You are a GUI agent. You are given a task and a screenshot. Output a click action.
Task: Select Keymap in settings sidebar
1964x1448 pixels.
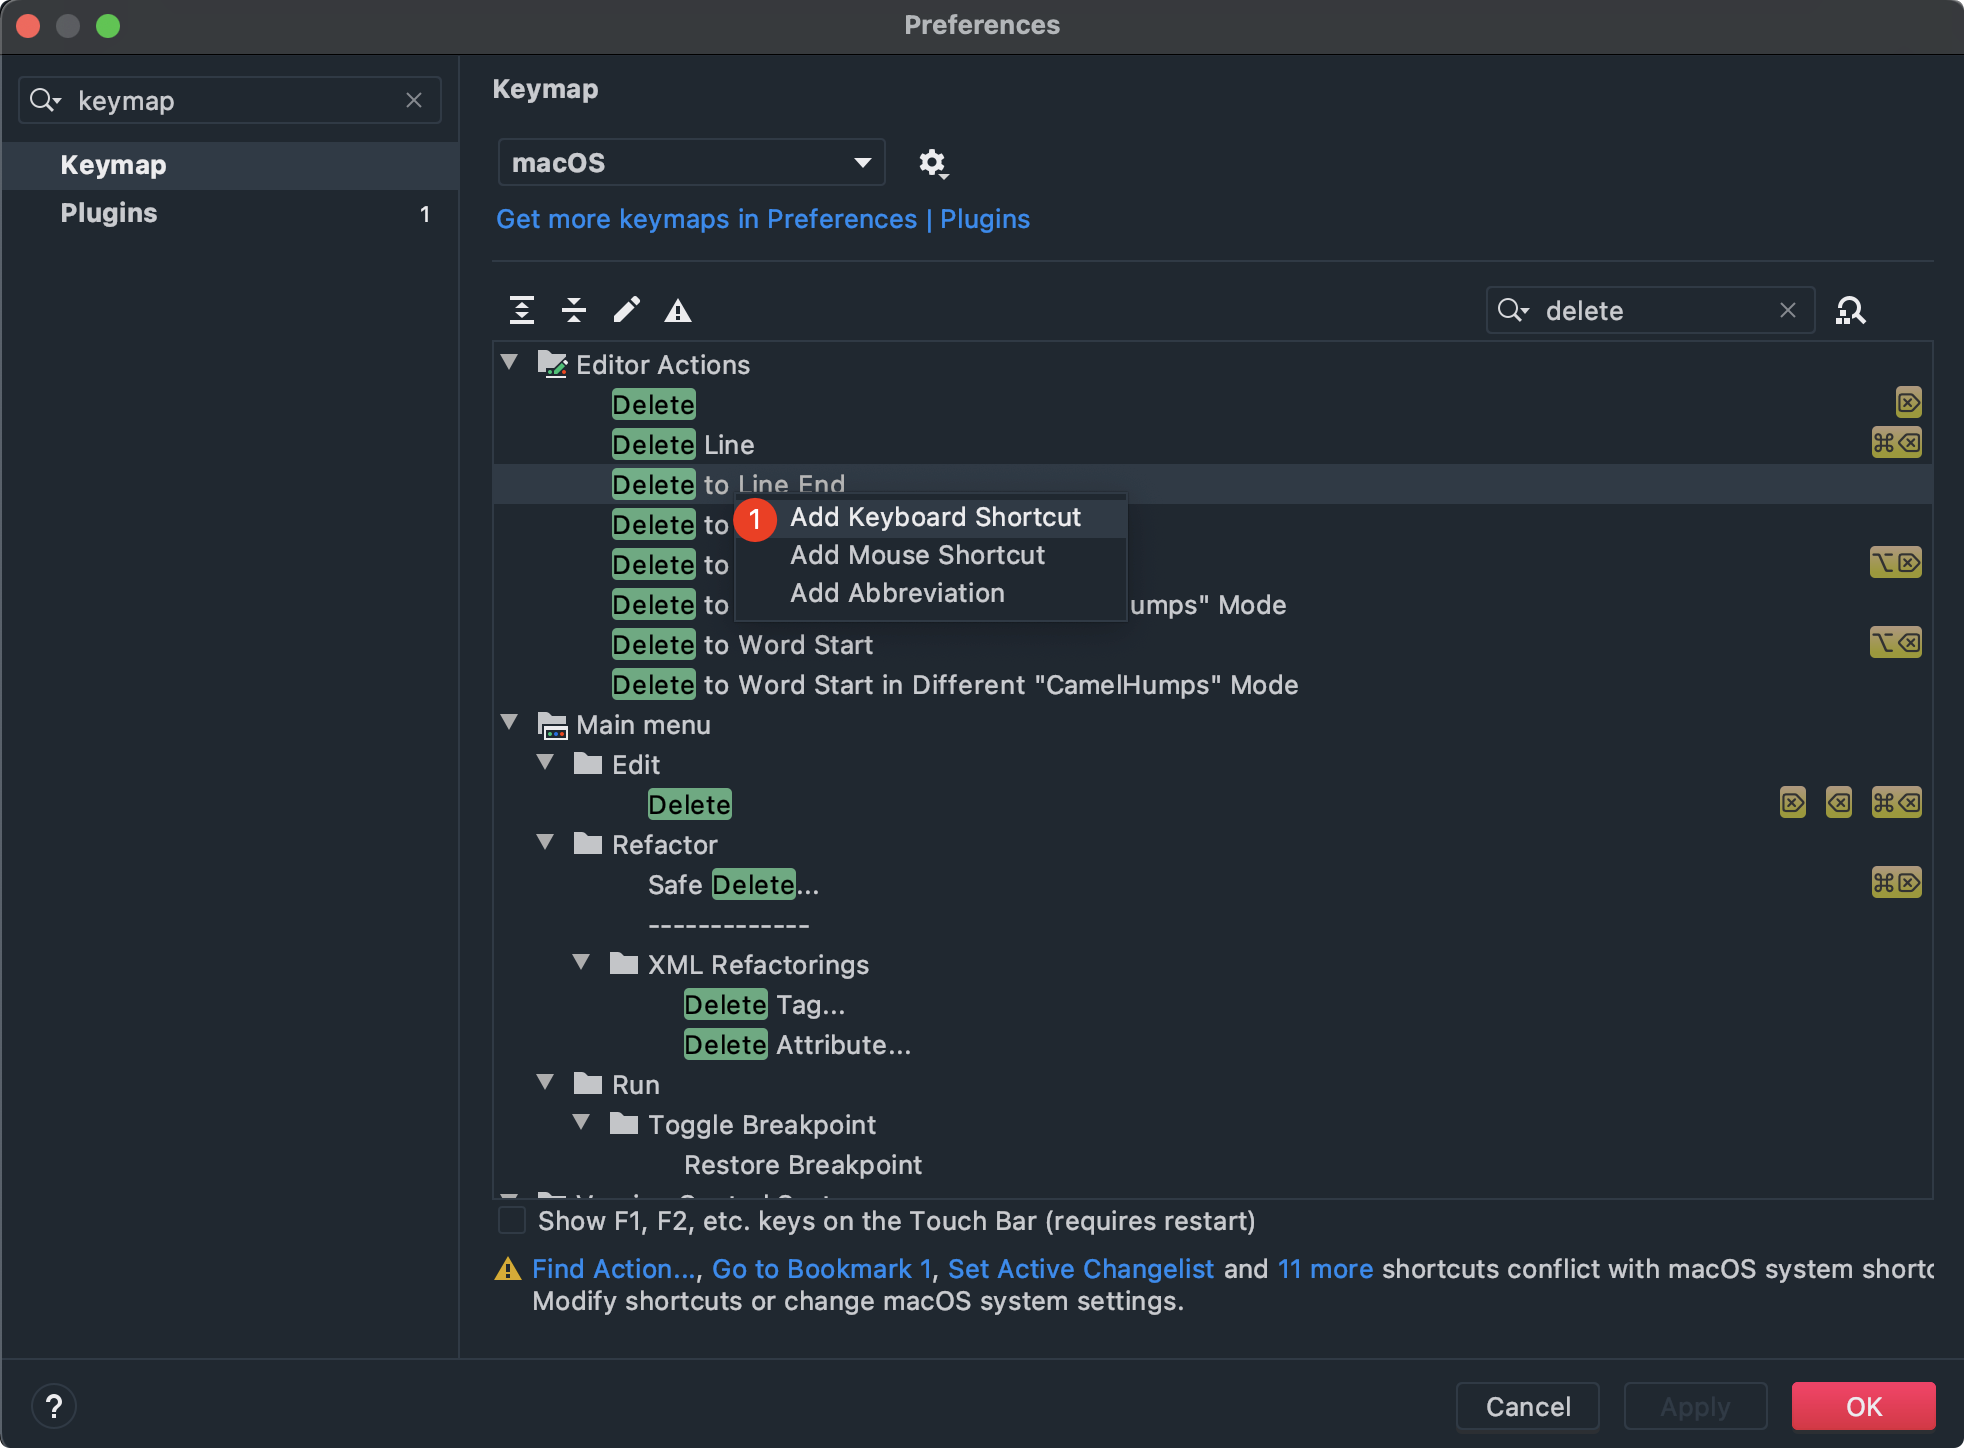pos(230,165)
